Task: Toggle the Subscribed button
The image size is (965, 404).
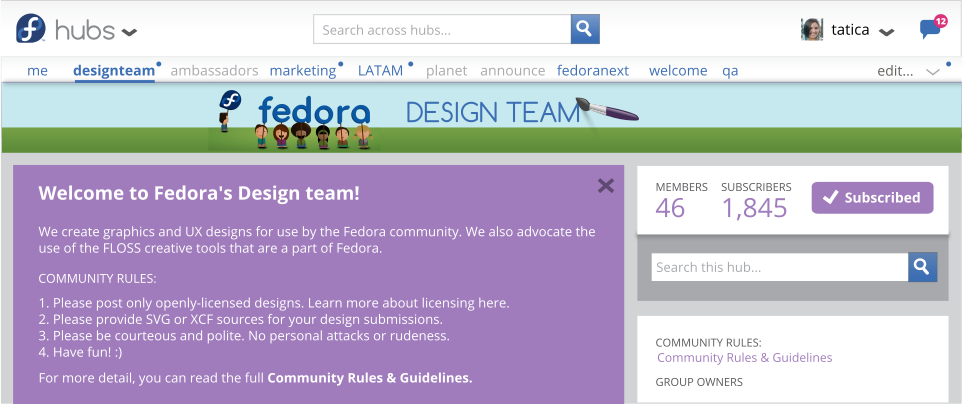Action: coord(872,198)
